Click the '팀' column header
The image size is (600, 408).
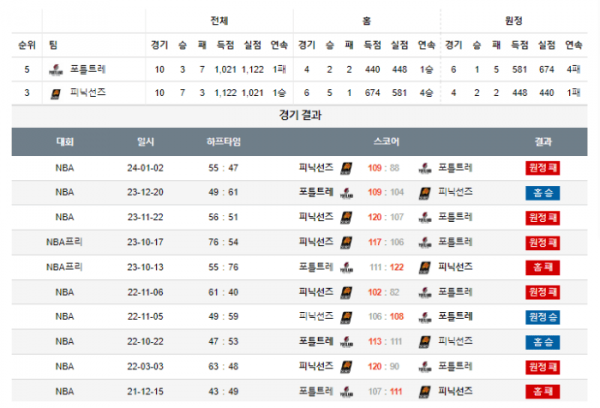coord(53,45)
